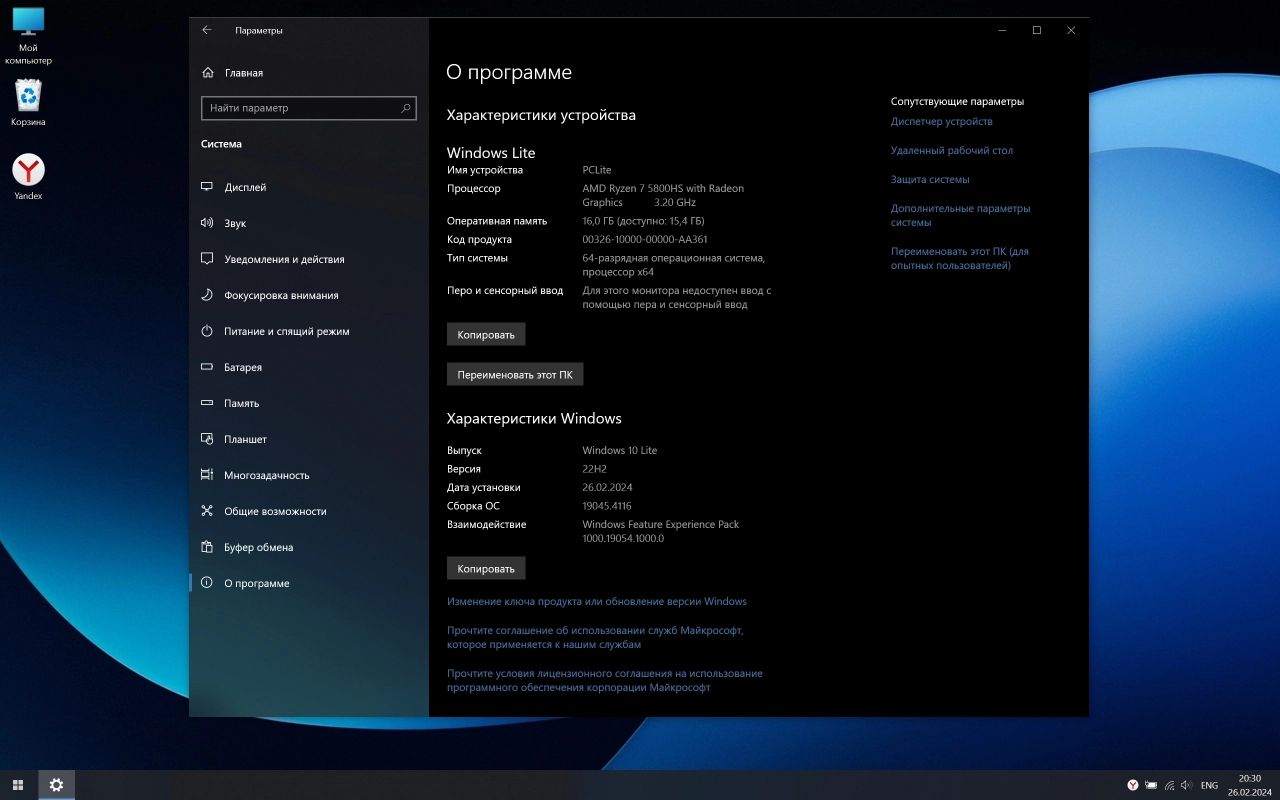Click the Дисплей monitor icon in sidebar

pos(207,187)
